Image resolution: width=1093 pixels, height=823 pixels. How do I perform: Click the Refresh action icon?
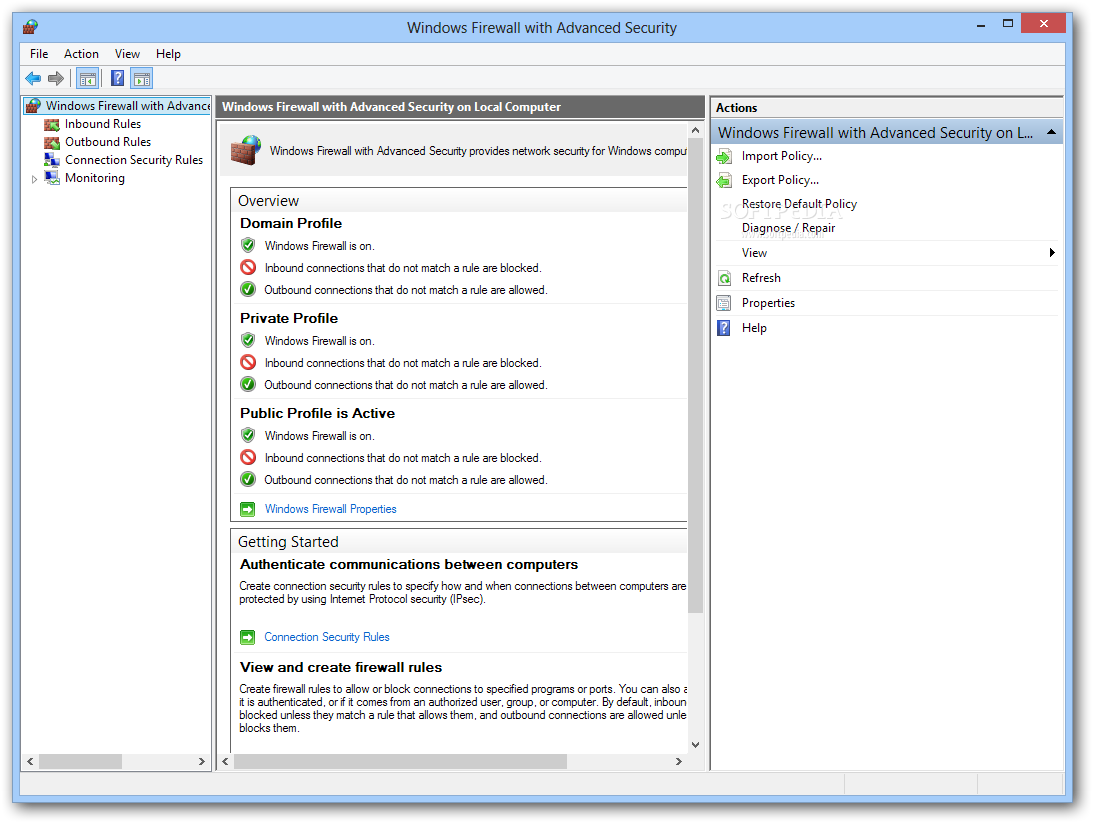pos(724,278)
